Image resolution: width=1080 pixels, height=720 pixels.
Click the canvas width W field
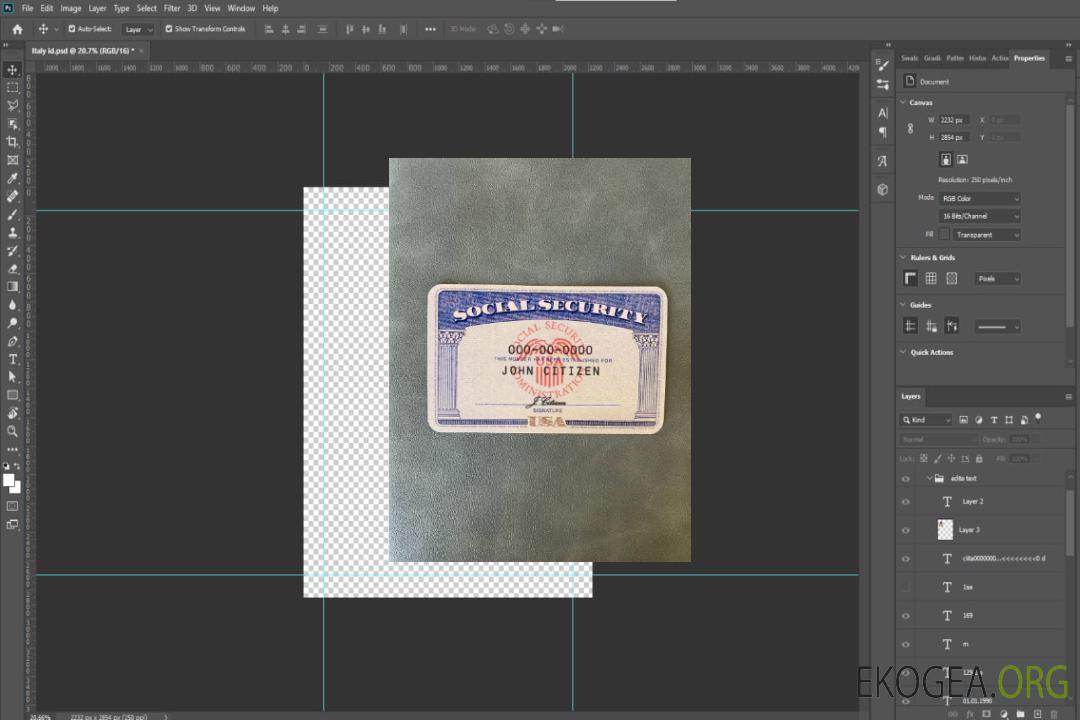(x=954, y=120)
